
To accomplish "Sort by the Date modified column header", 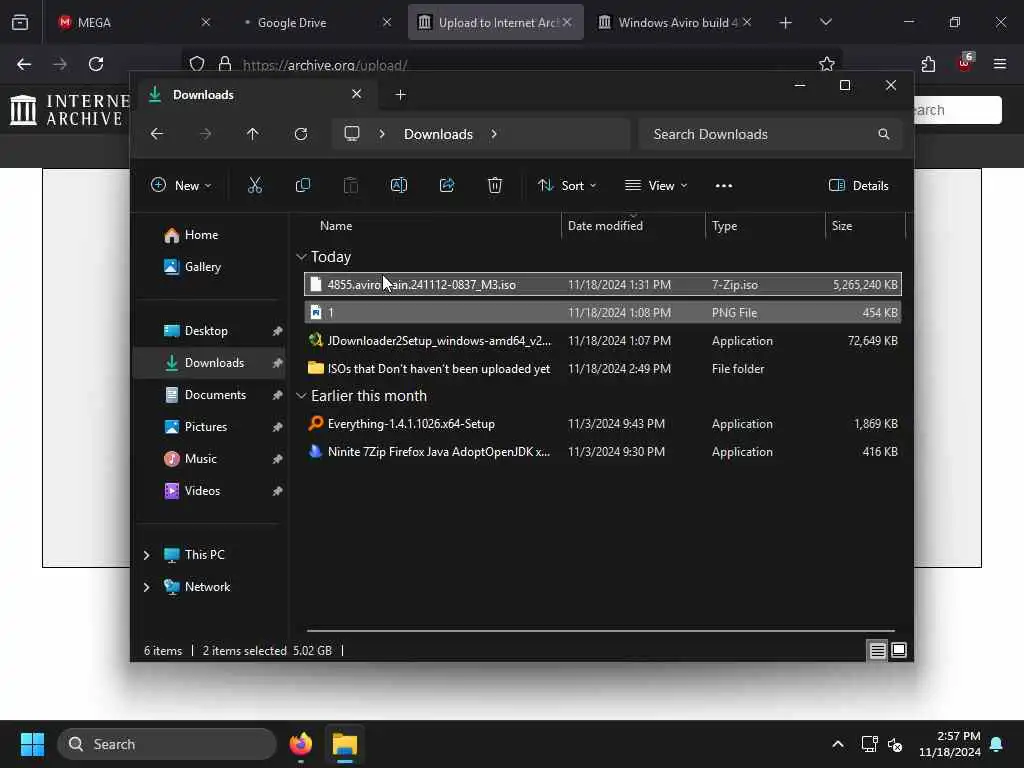I will click(x=633, y=226).
